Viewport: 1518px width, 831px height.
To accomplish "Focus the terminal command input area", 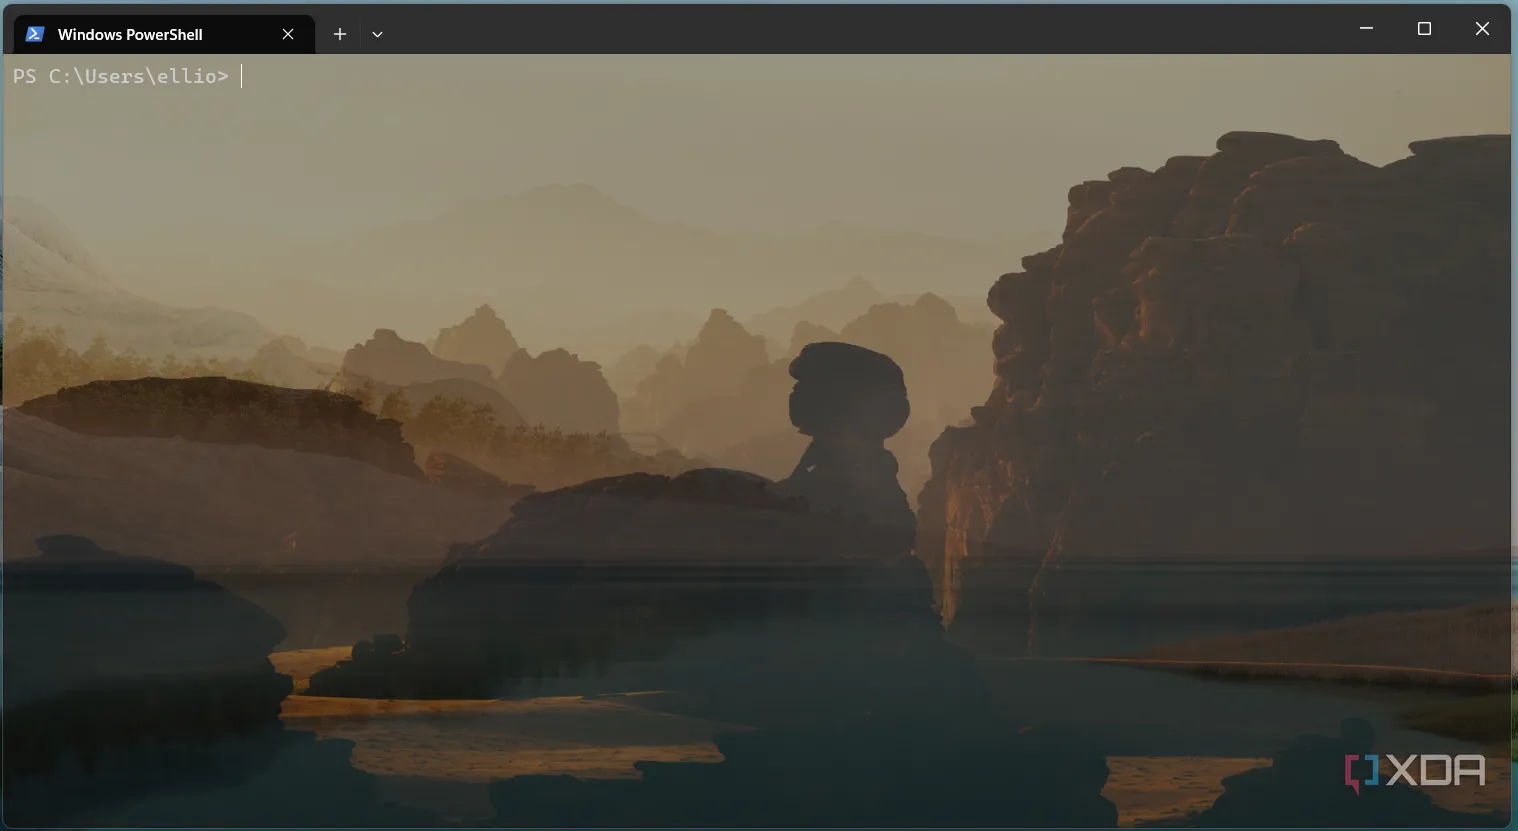I will point(756,440).
